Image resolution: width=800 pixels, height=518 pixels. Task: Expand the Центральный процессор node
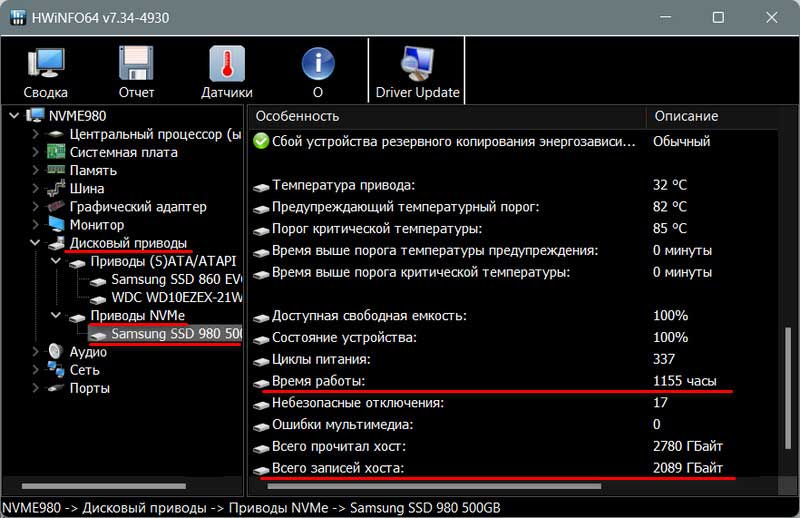35,134
